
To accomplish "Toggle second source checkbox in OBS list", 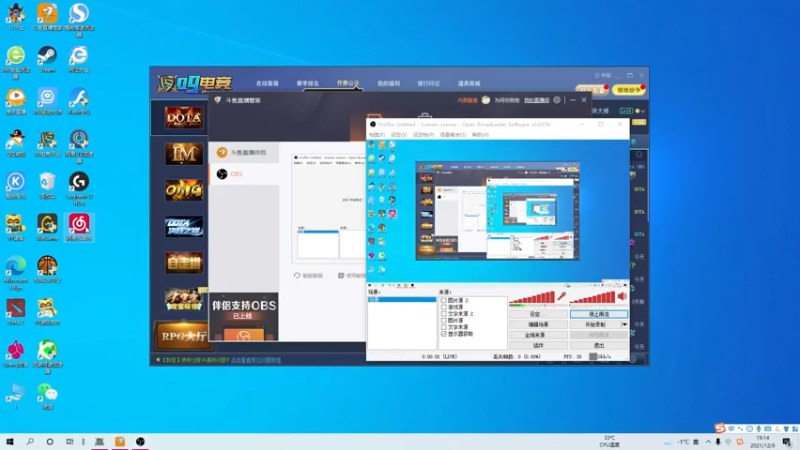I will [x=444, y=307].
